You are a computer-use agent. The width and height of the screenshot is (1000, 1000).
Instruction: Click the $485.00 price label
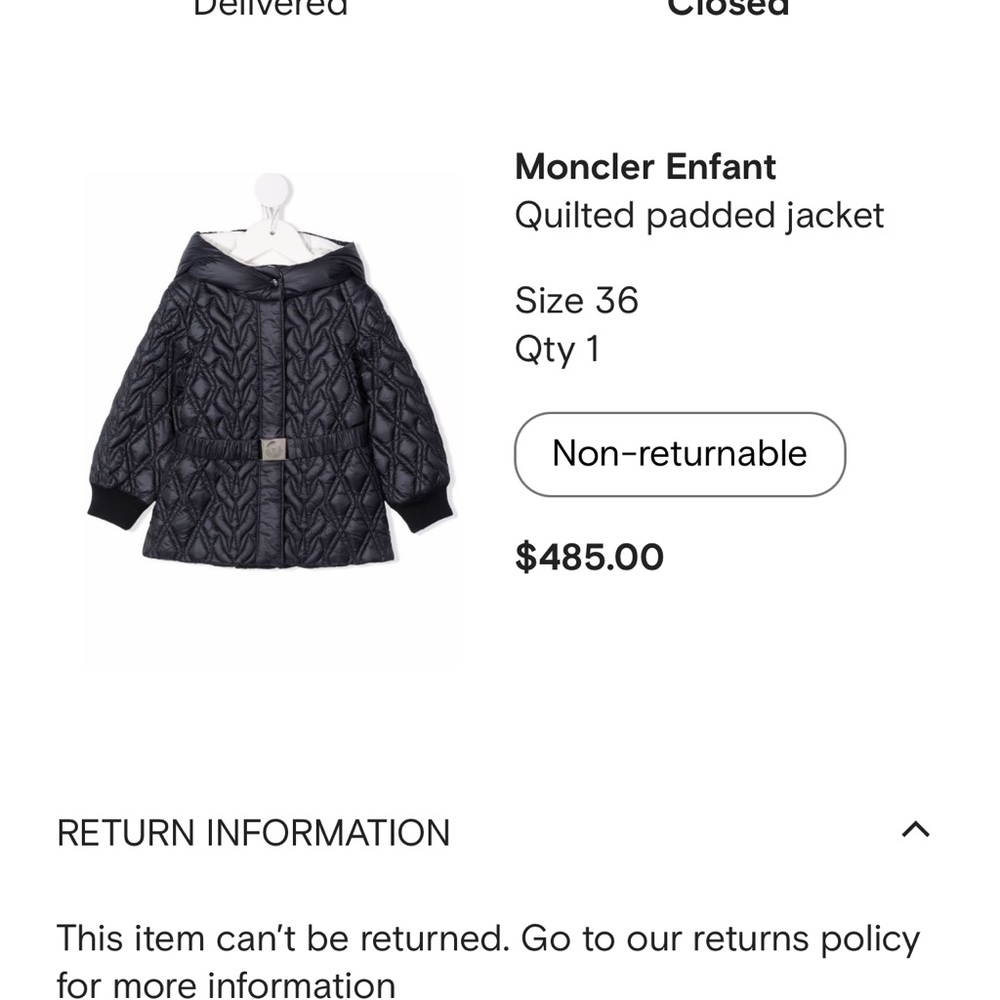click(x=588, y=556)
